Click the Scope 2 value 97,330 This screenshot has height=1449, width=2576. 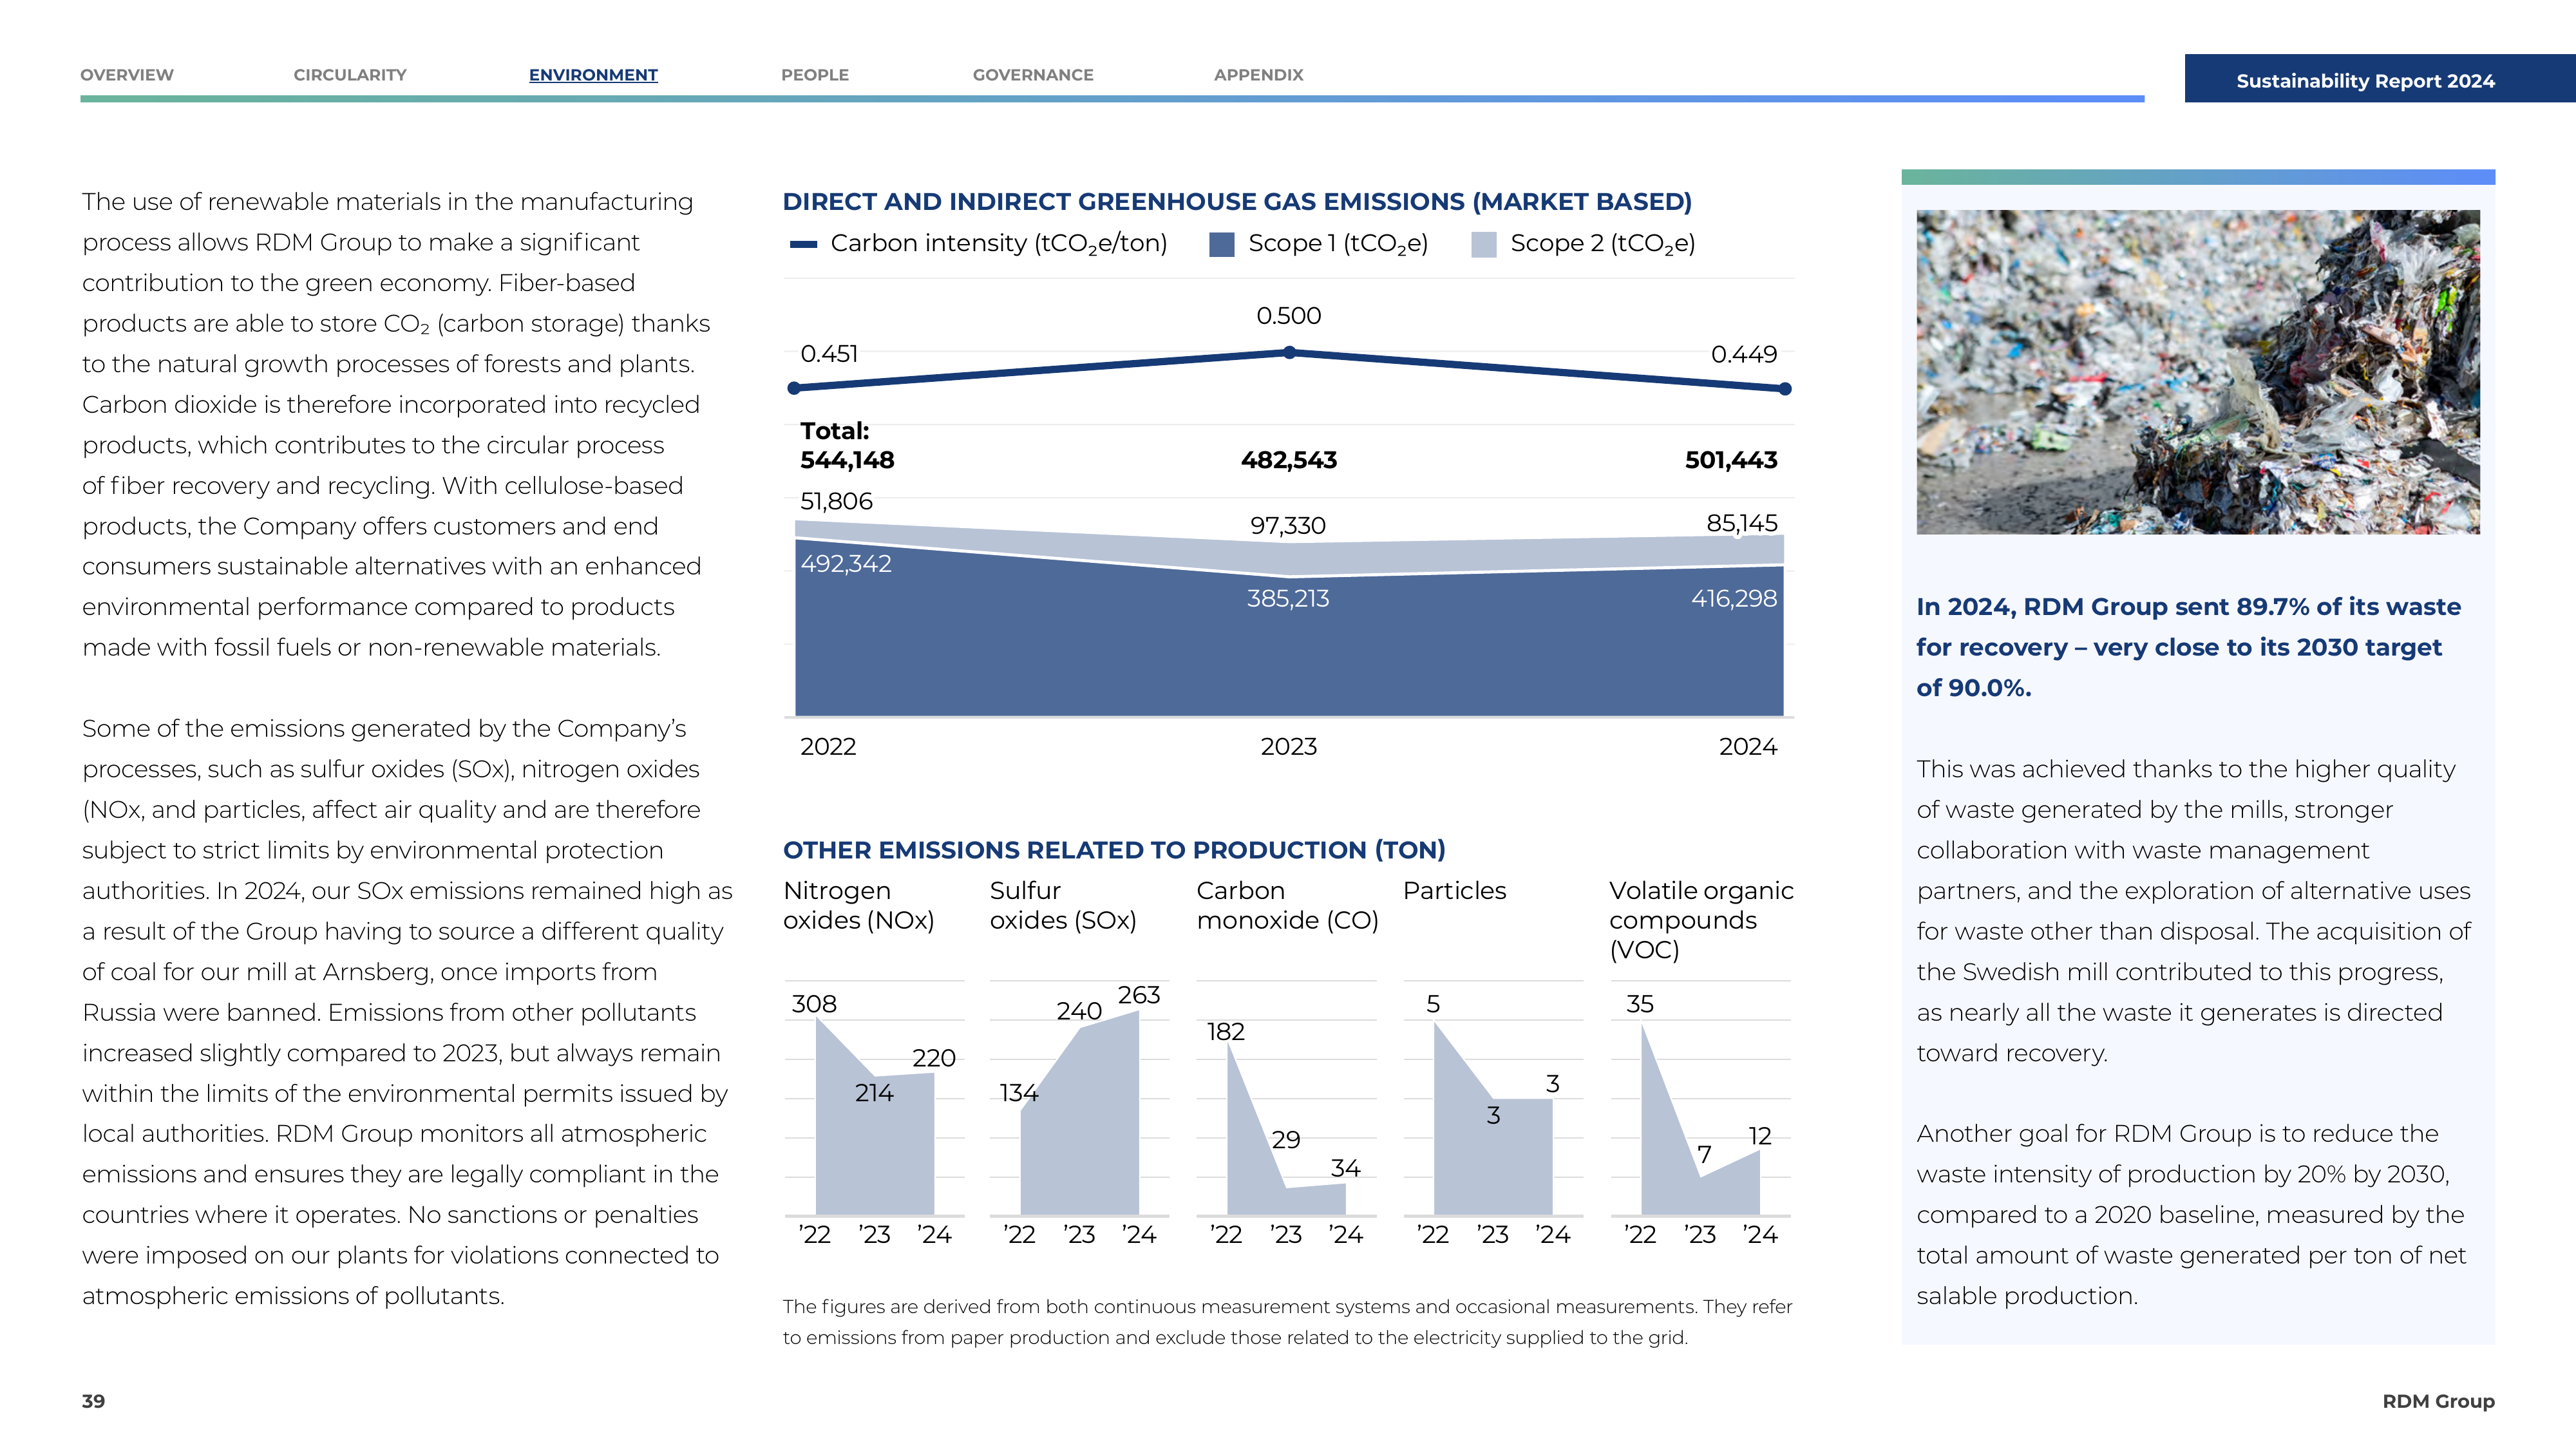(1288, 525)
